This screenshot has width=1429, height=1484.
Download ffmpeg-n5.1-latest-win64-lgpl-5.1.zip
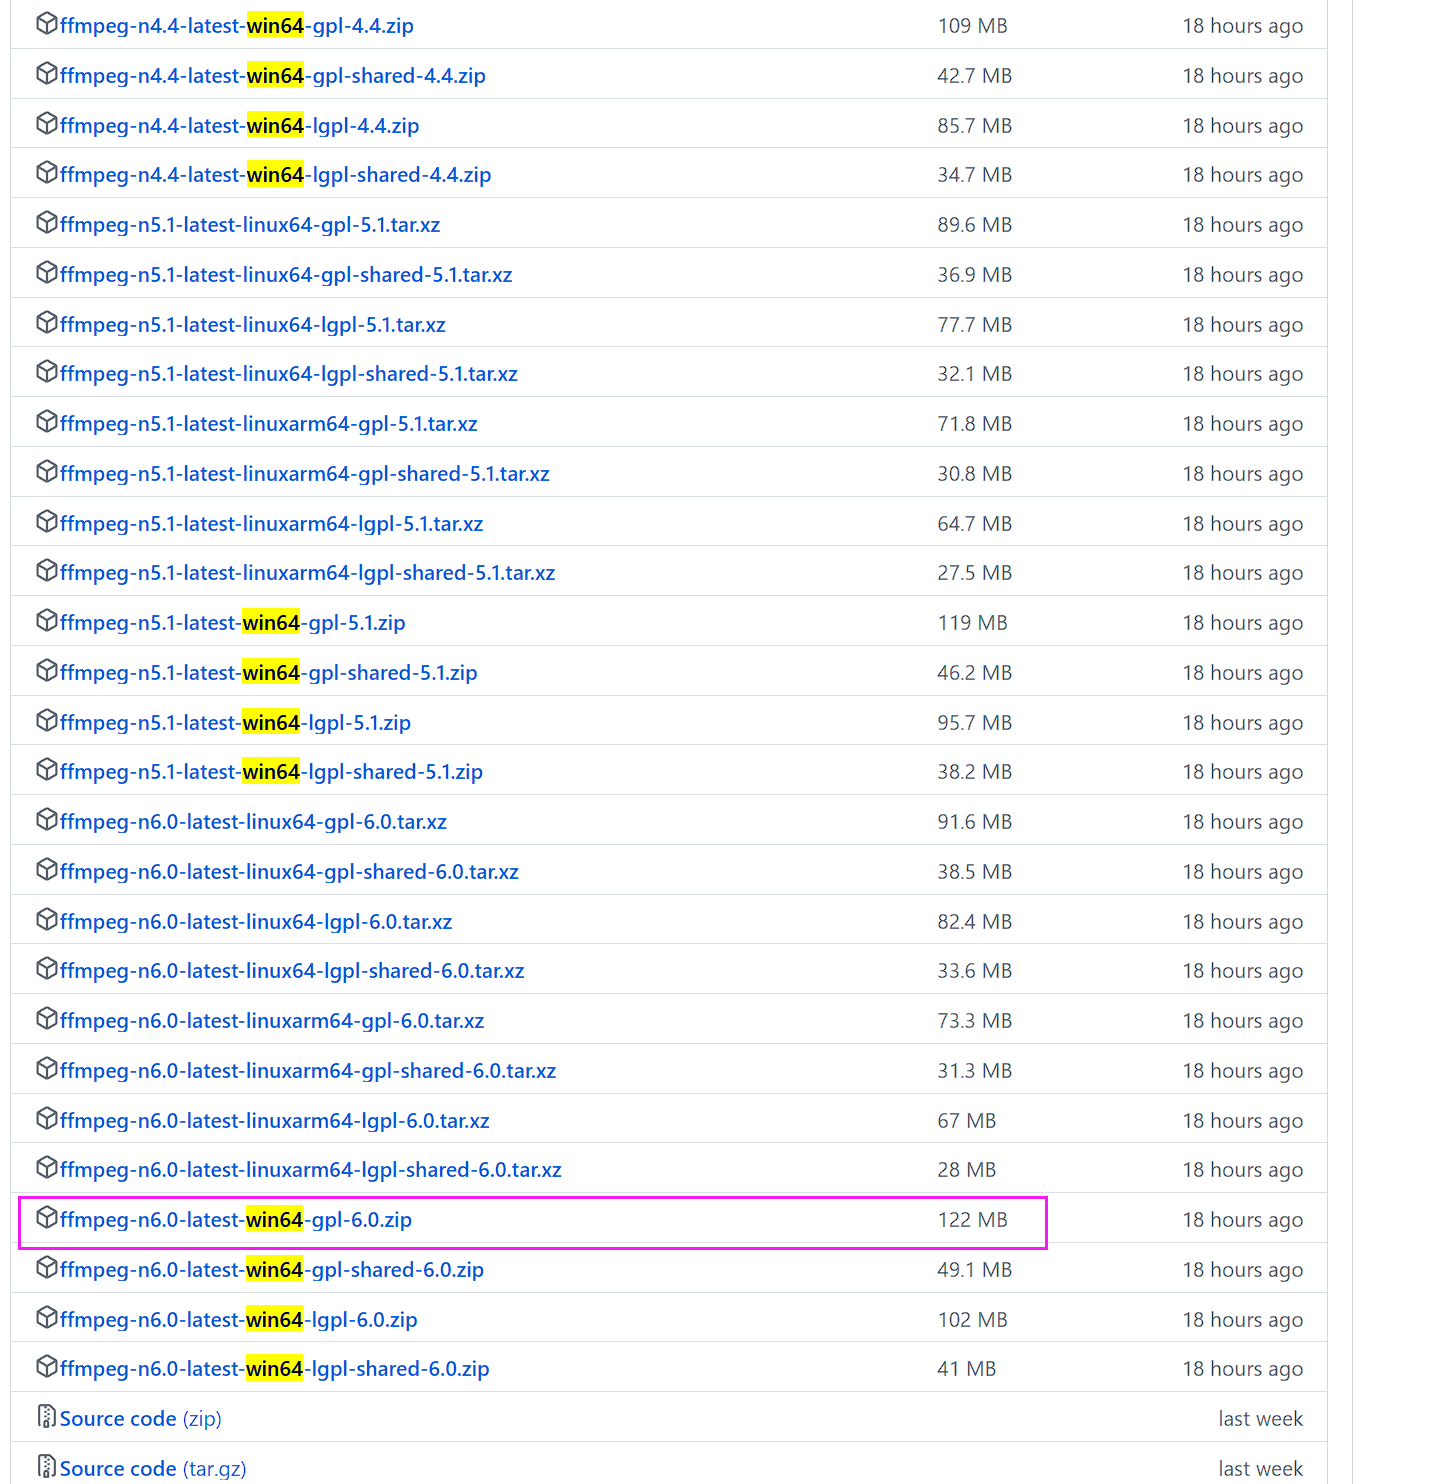pyautogui.click(x=236, y=723)
